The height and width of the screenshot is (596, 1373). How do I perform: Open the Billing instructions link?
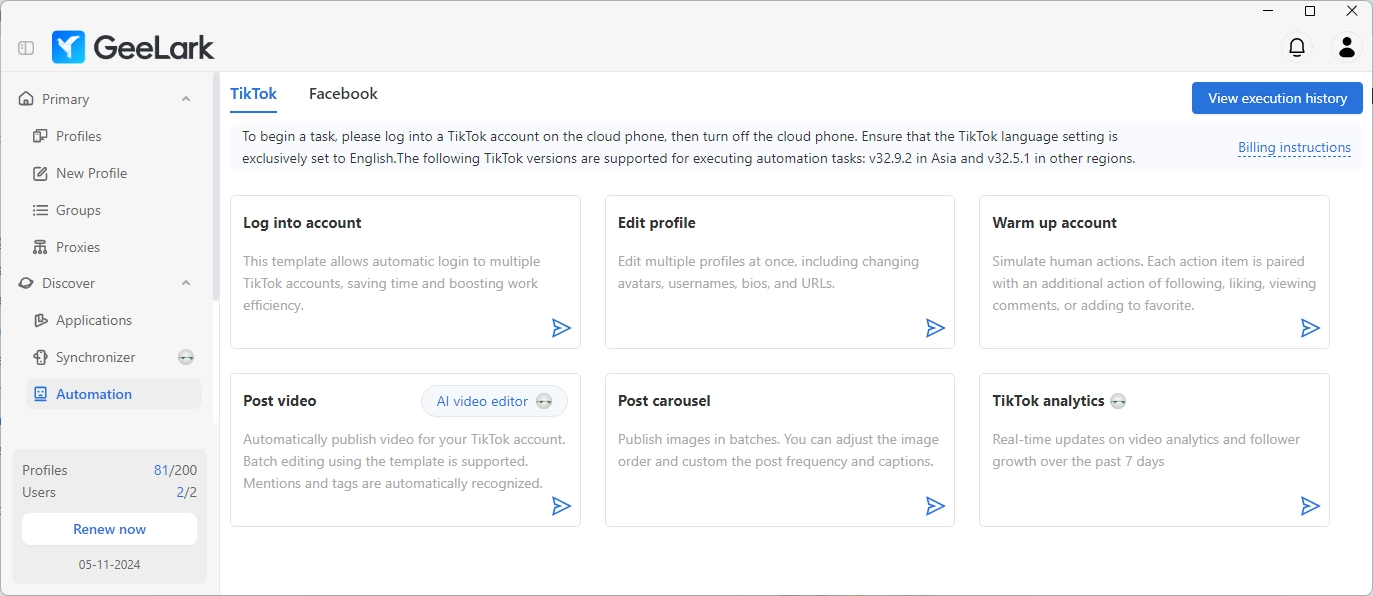1294,148
